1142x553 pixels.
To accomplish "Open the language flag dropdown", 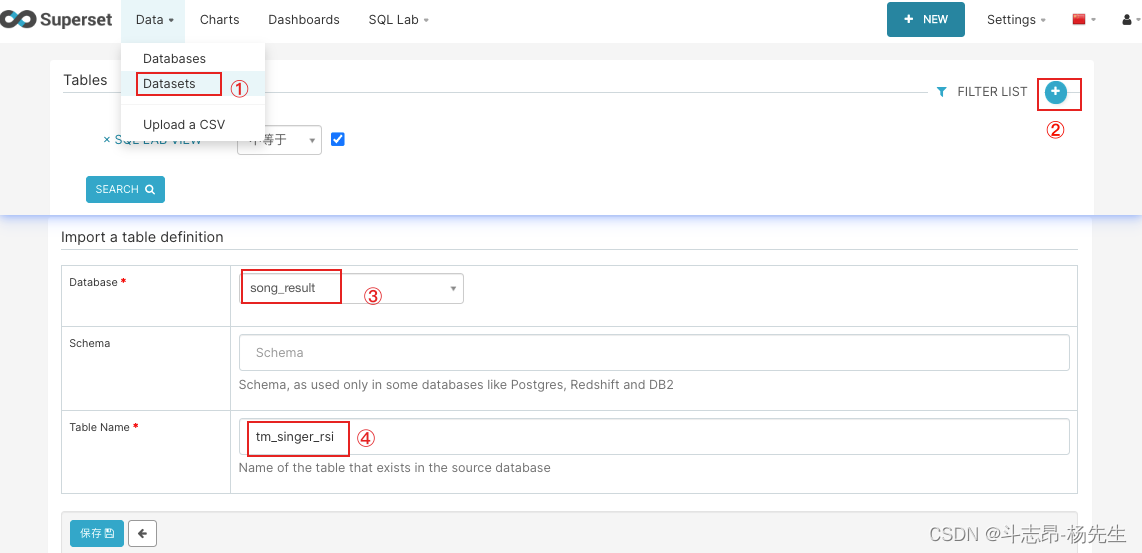I will click(1084, 20).
